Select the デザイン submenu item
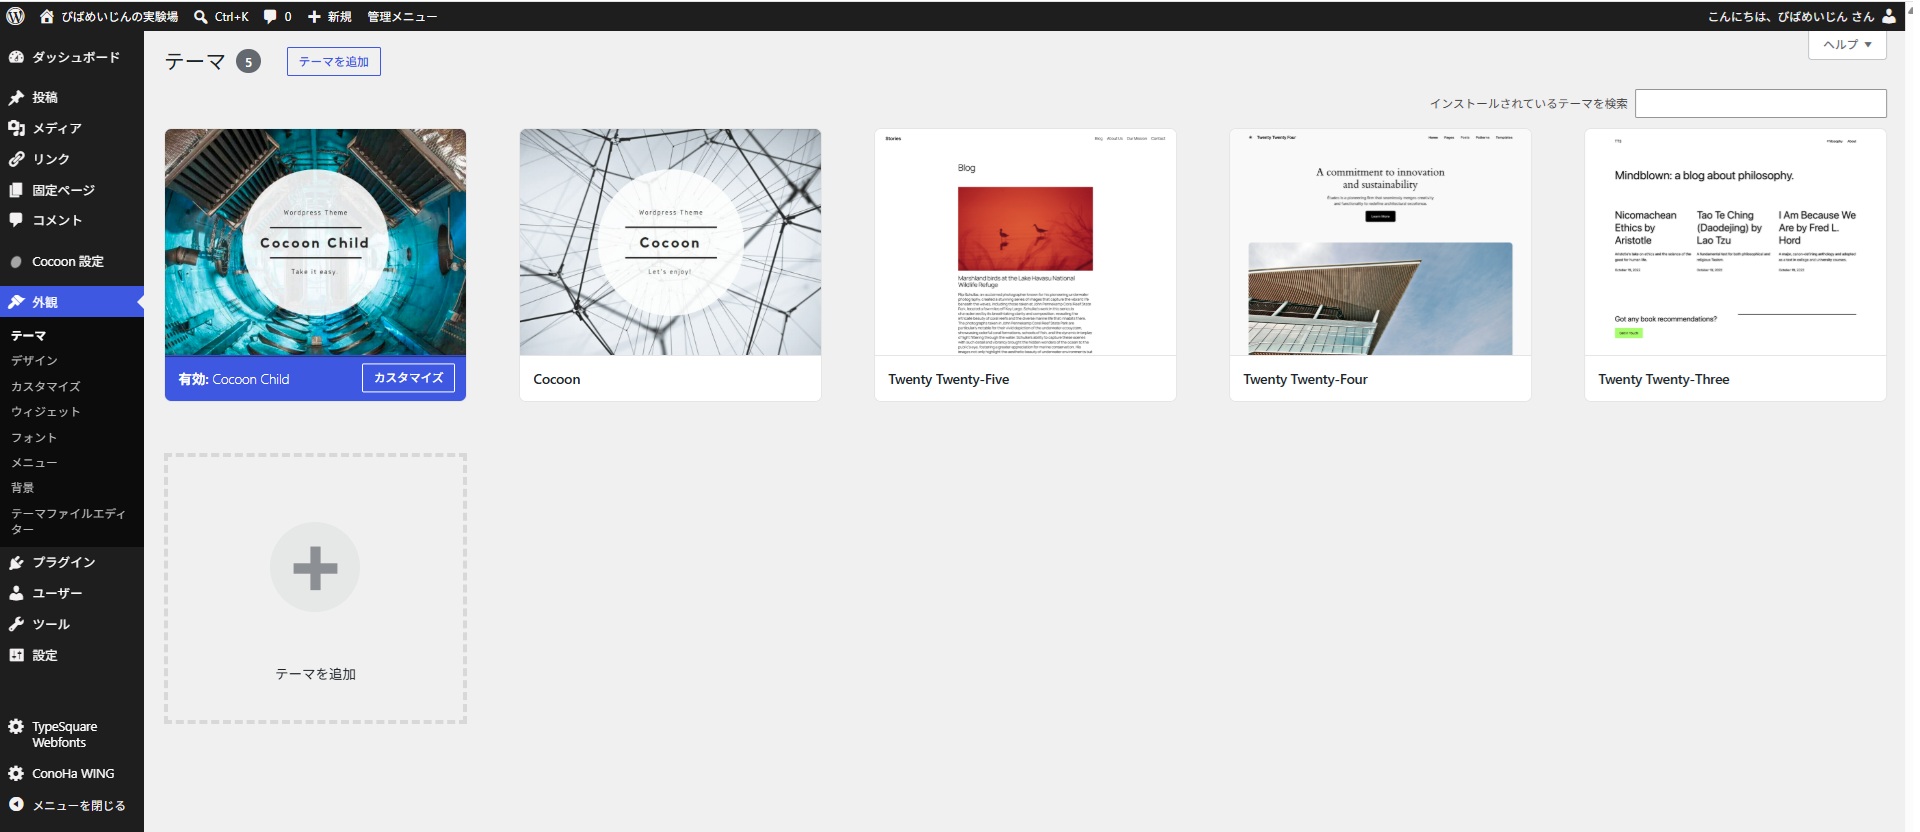Viewport: 1920px width, 832px height. click(x=34, y=361)
